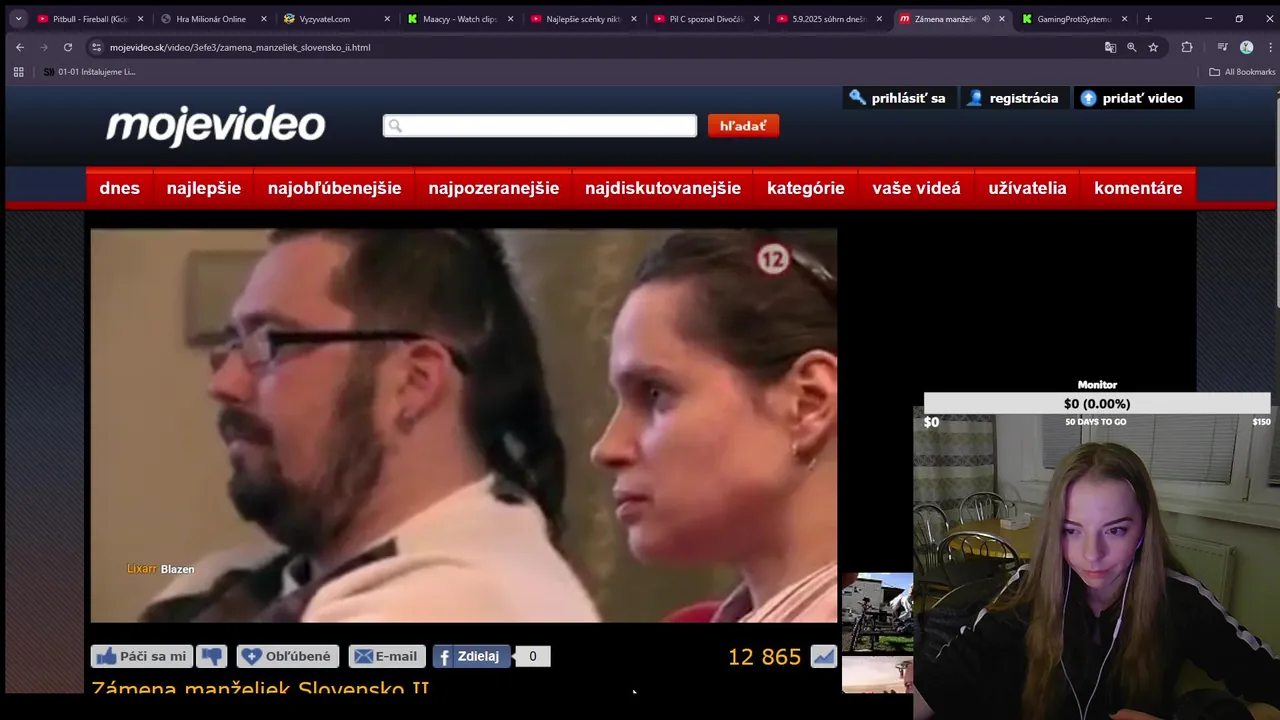Open the Chrome profile avatar
This screenshot has height=720, width=1280.
1246,47
